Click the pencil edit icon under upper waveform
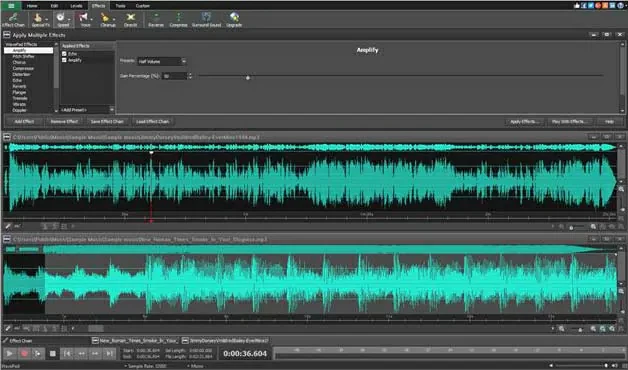This screenshot has width=628, height=370. coord(8,226)
